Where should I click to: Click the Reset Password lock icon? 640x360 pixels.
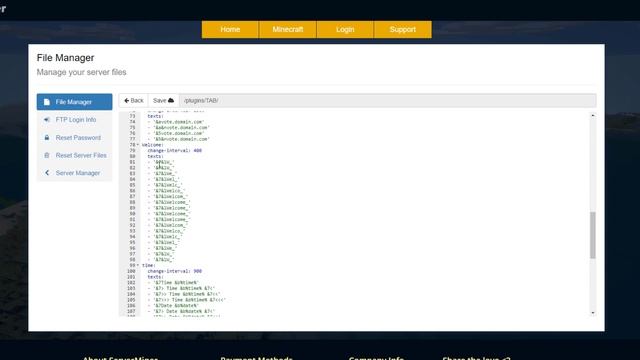point(47,138)
